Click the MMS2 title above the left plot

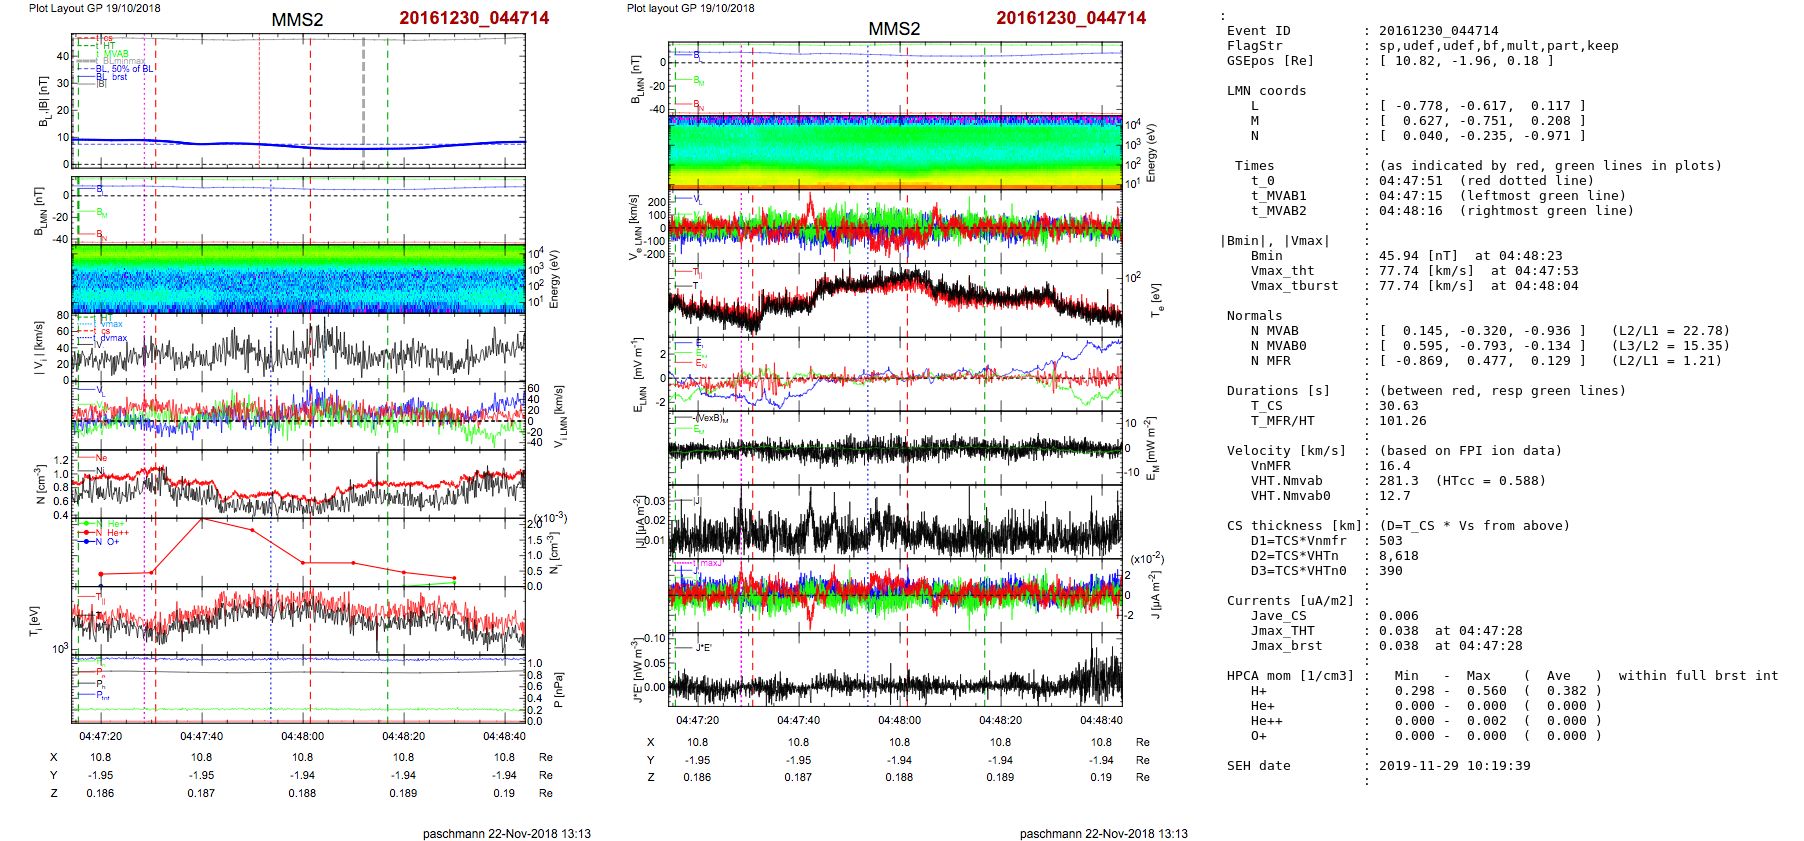click(x=297, y=20)
